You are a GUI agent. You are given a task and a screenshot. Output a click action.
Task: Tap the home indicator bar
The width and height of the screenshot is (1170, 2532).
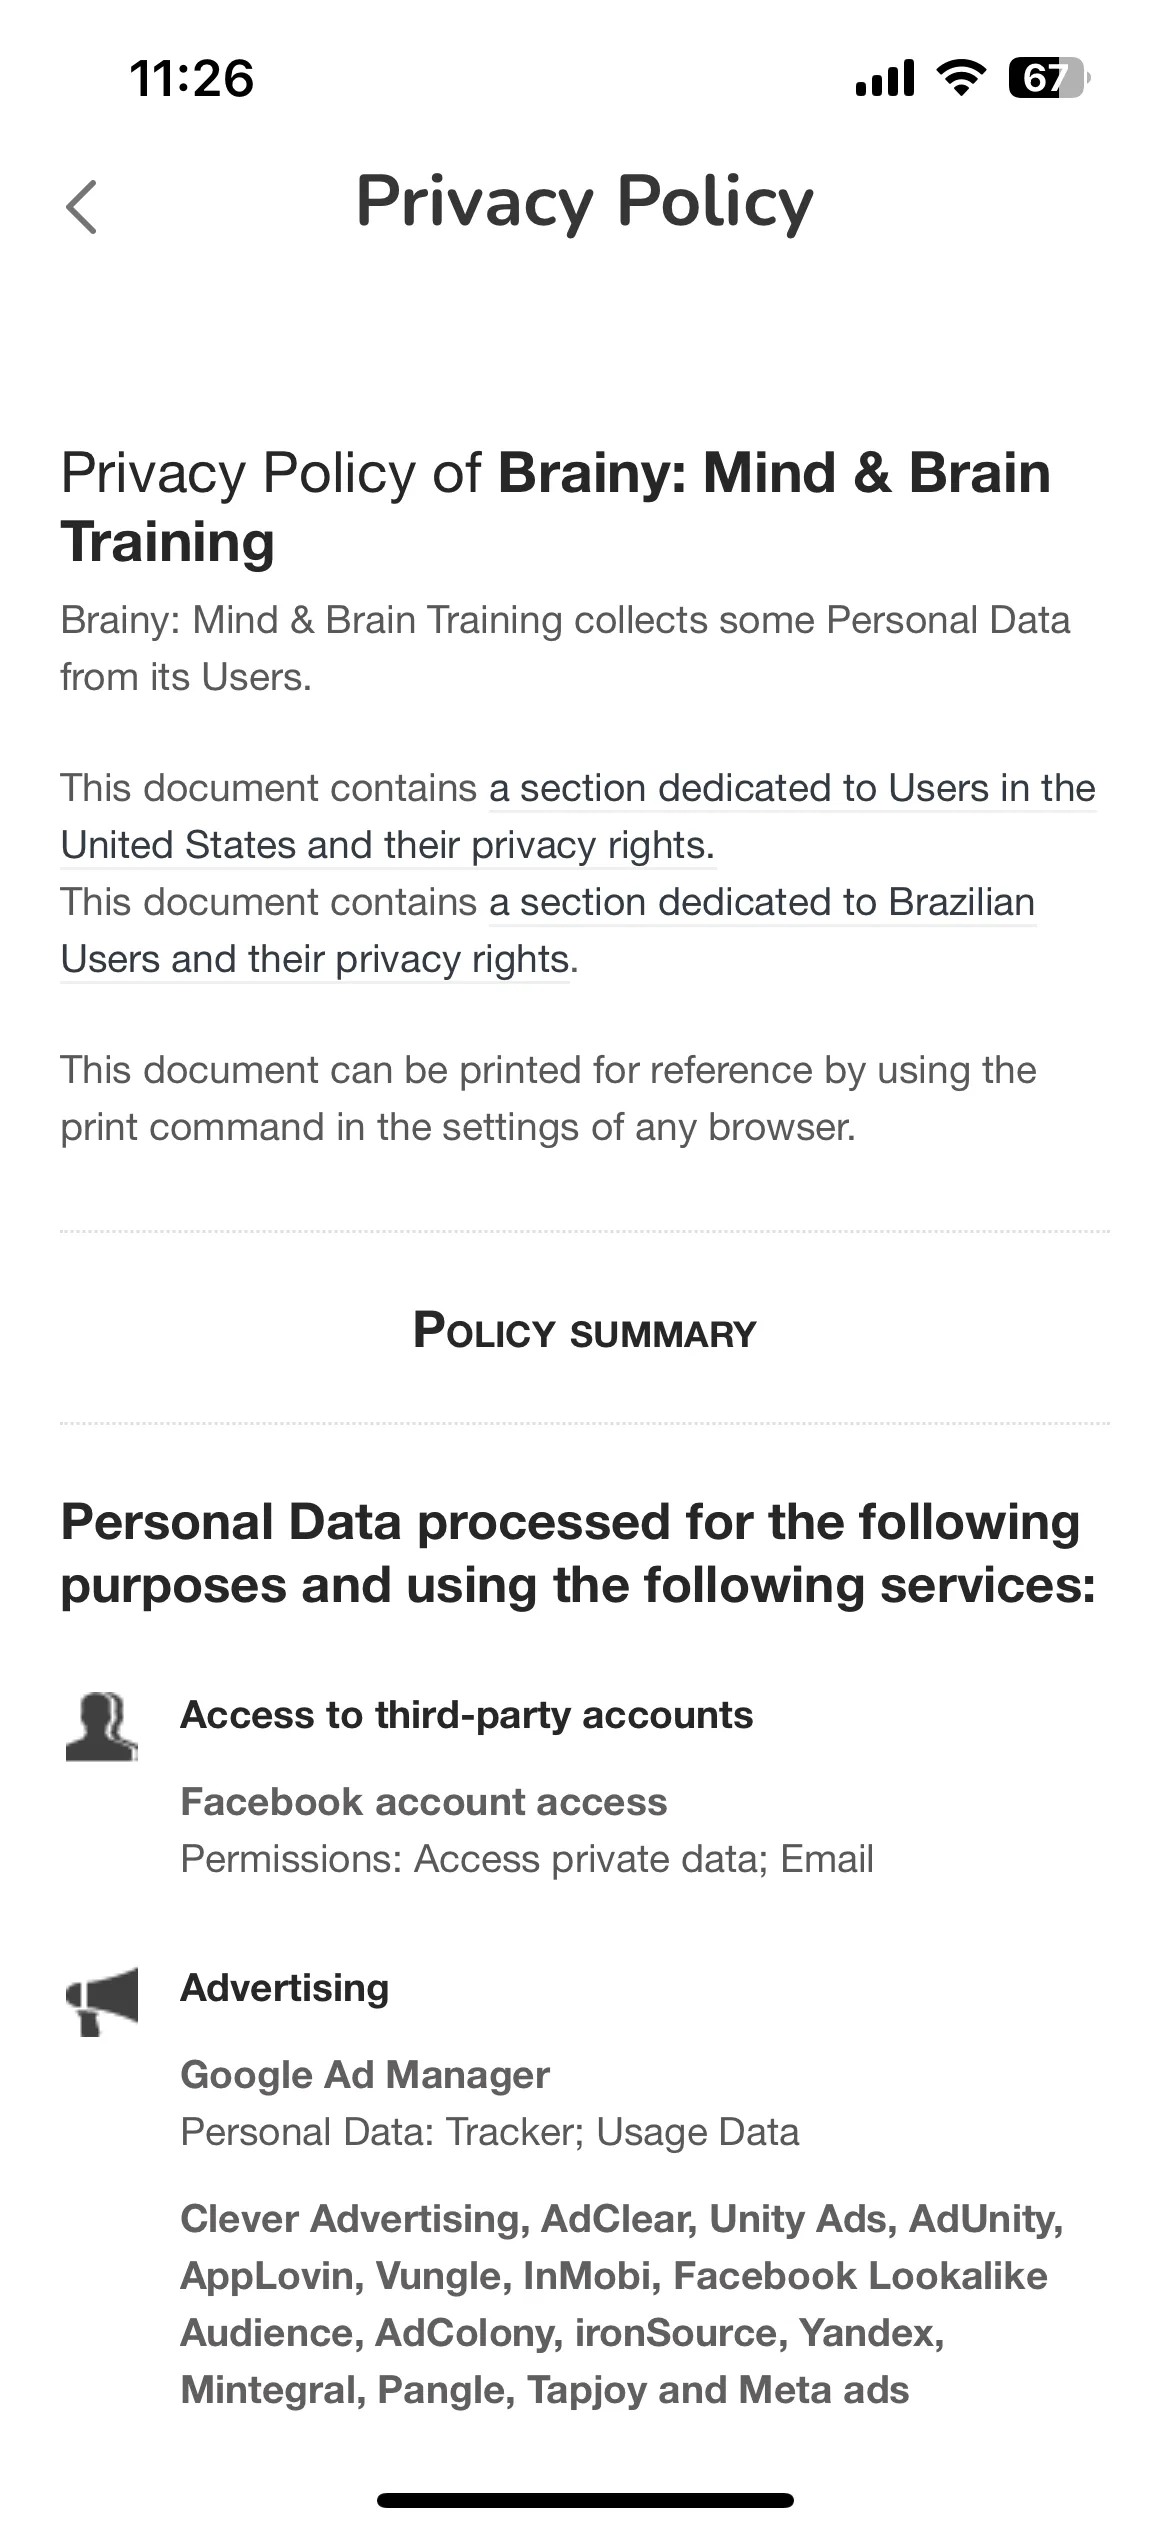coord(585,2500)
